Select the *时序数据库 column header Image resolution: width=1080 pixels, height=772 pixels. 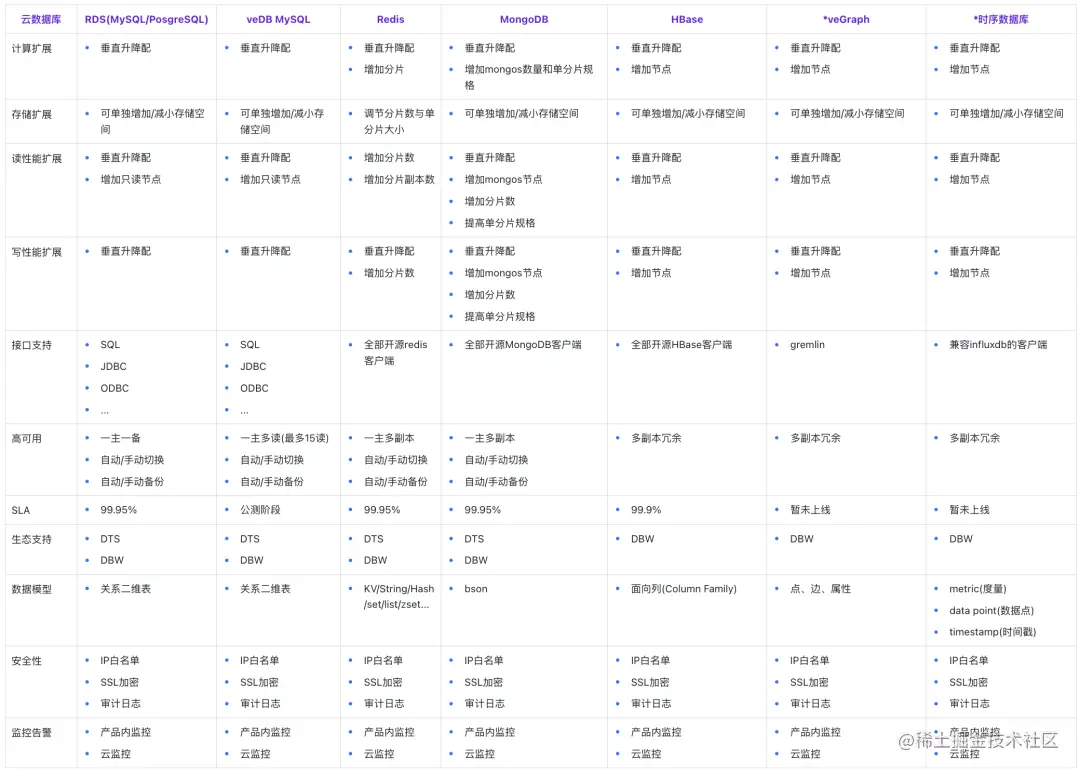click(1001, 19)
